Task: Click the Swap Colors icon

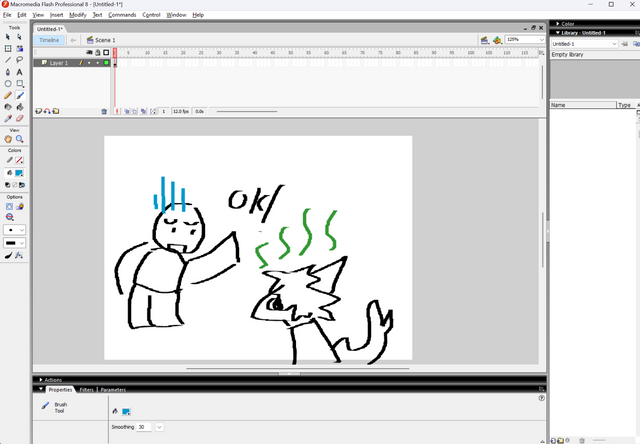Action: click(22, 185)
